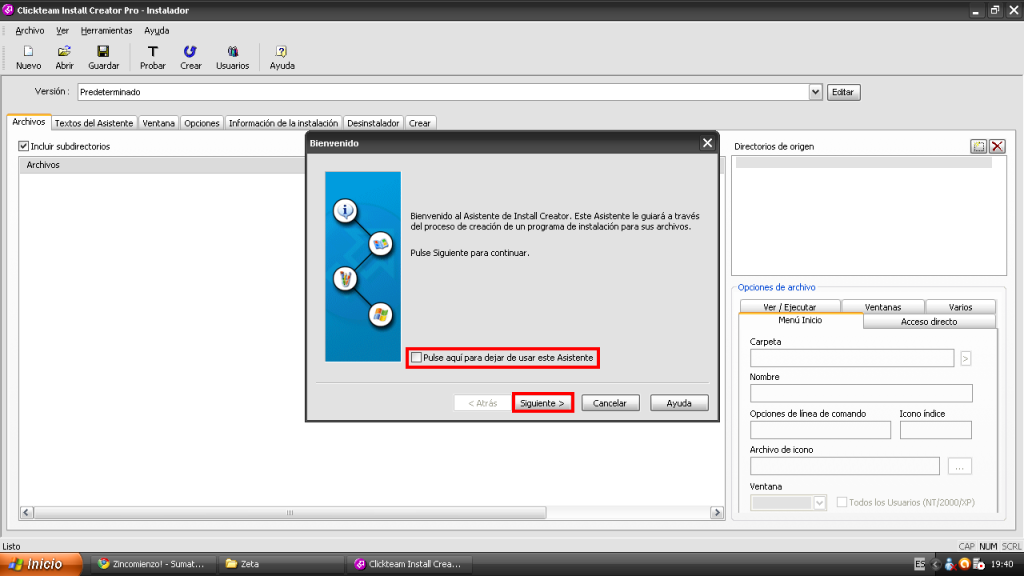
Task: Click the Inicio start button
Action: tap(41, 564)
